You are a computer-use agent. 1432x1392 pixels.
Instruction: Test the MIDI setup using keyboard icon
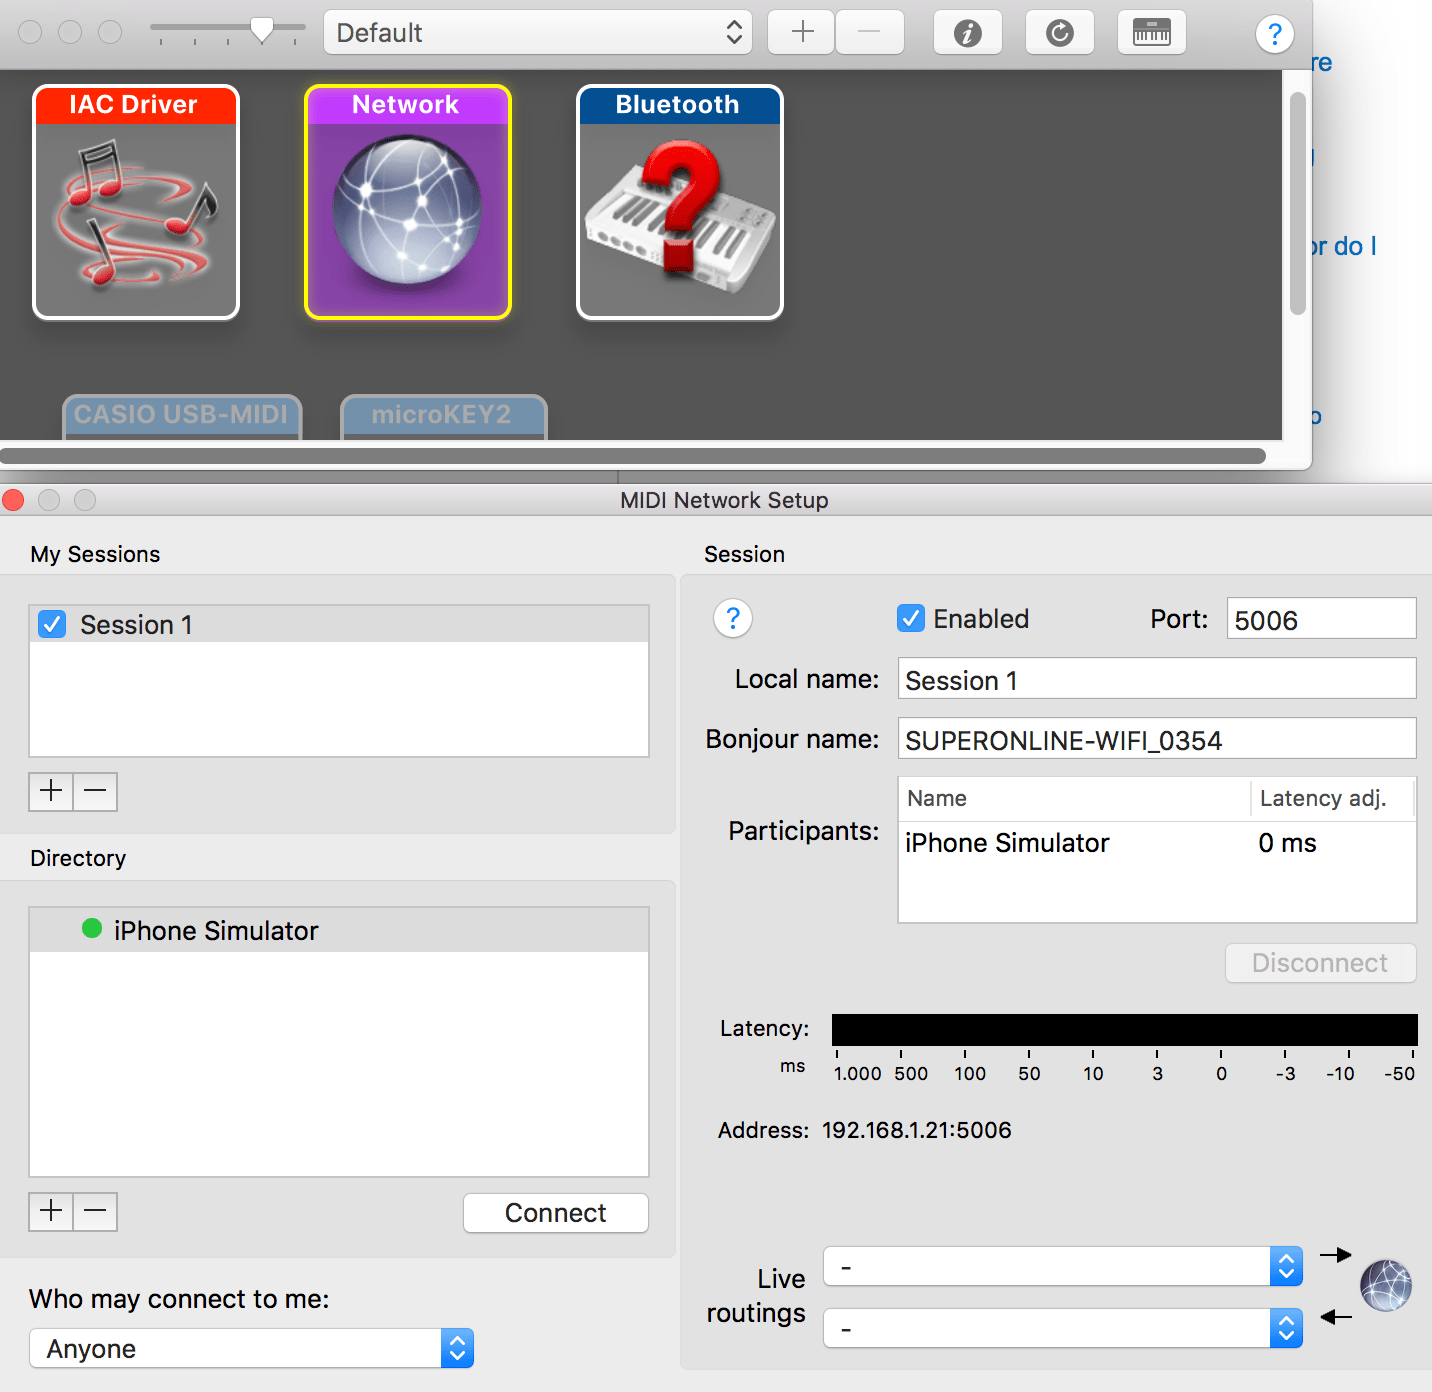tap(1151, 32)
